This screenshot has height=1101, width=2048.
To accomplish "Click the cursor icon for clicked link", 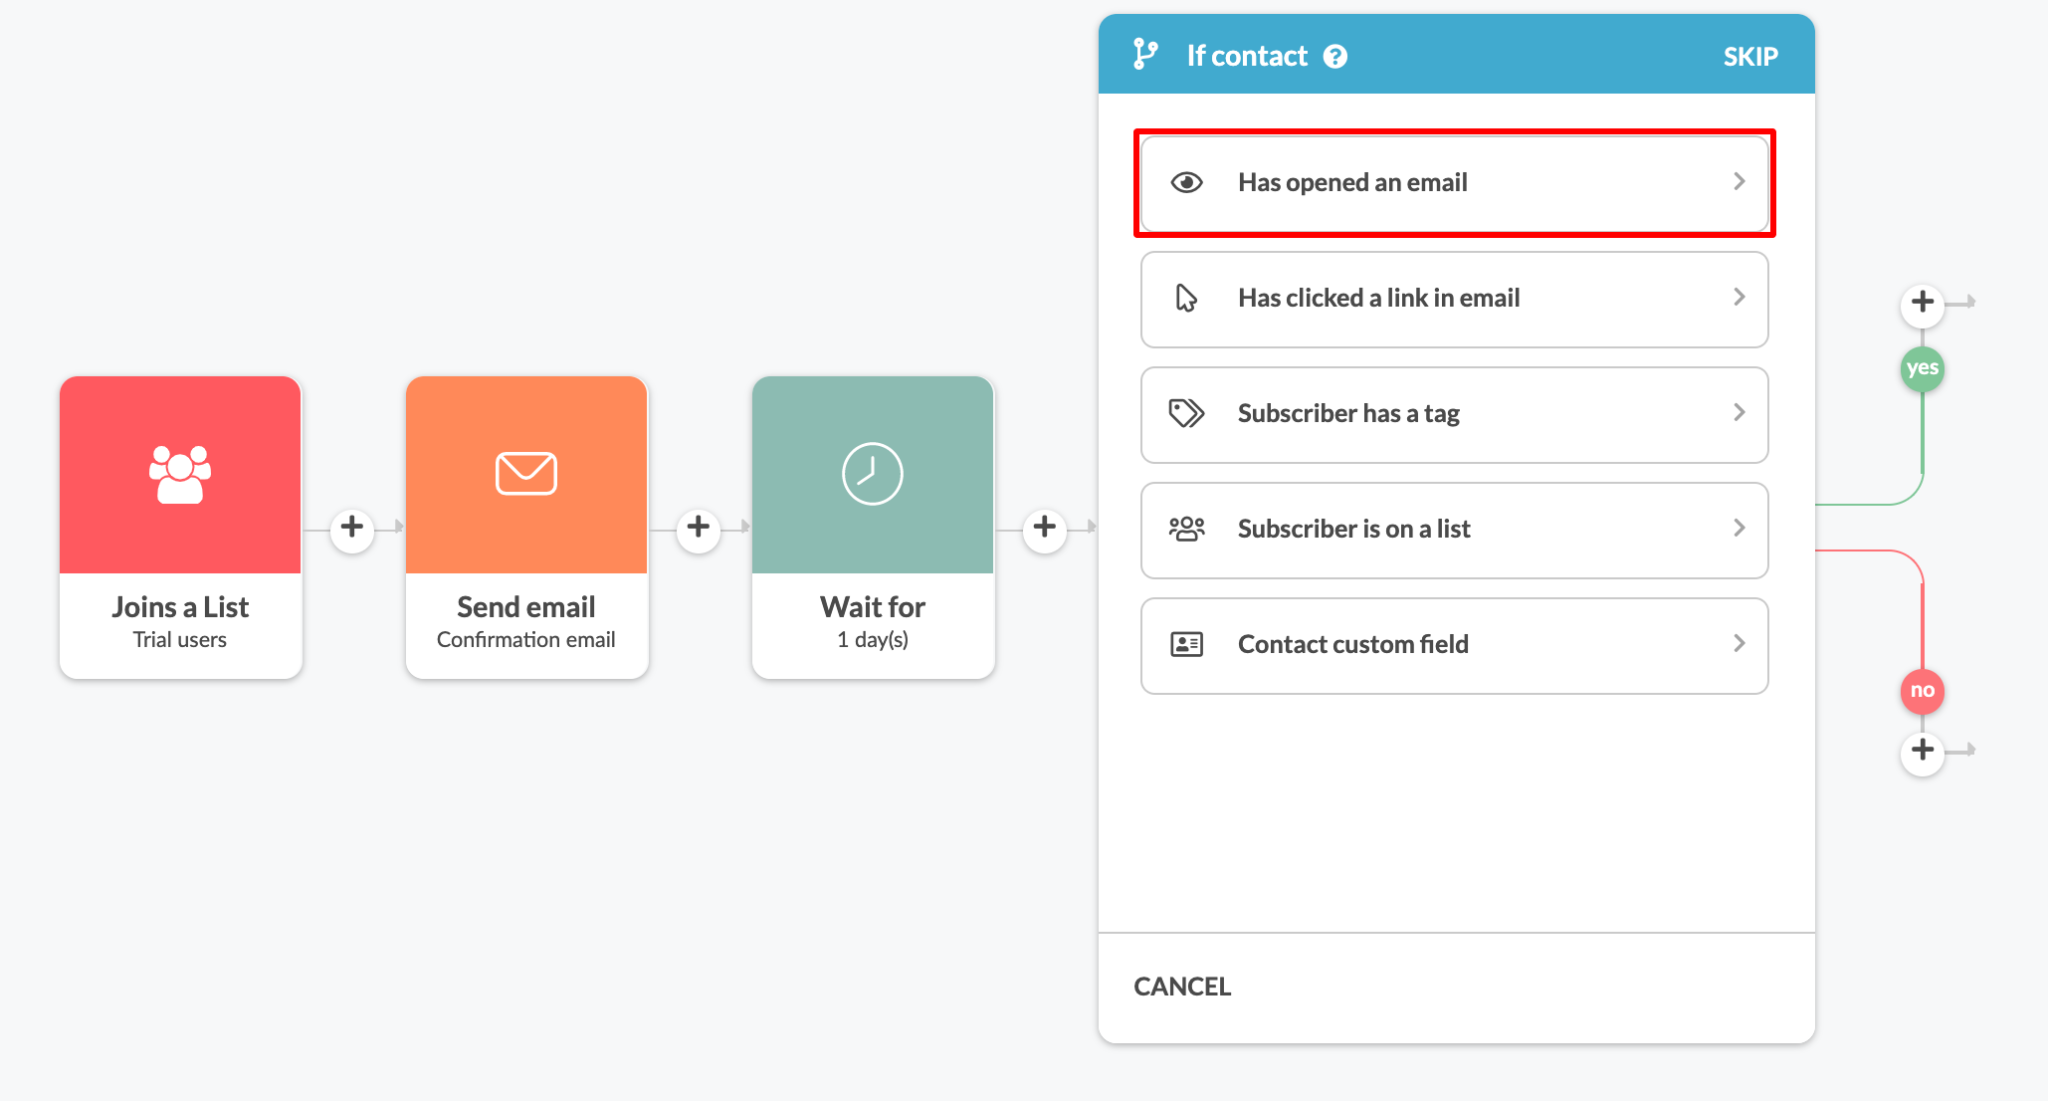I will [1186, 298].
